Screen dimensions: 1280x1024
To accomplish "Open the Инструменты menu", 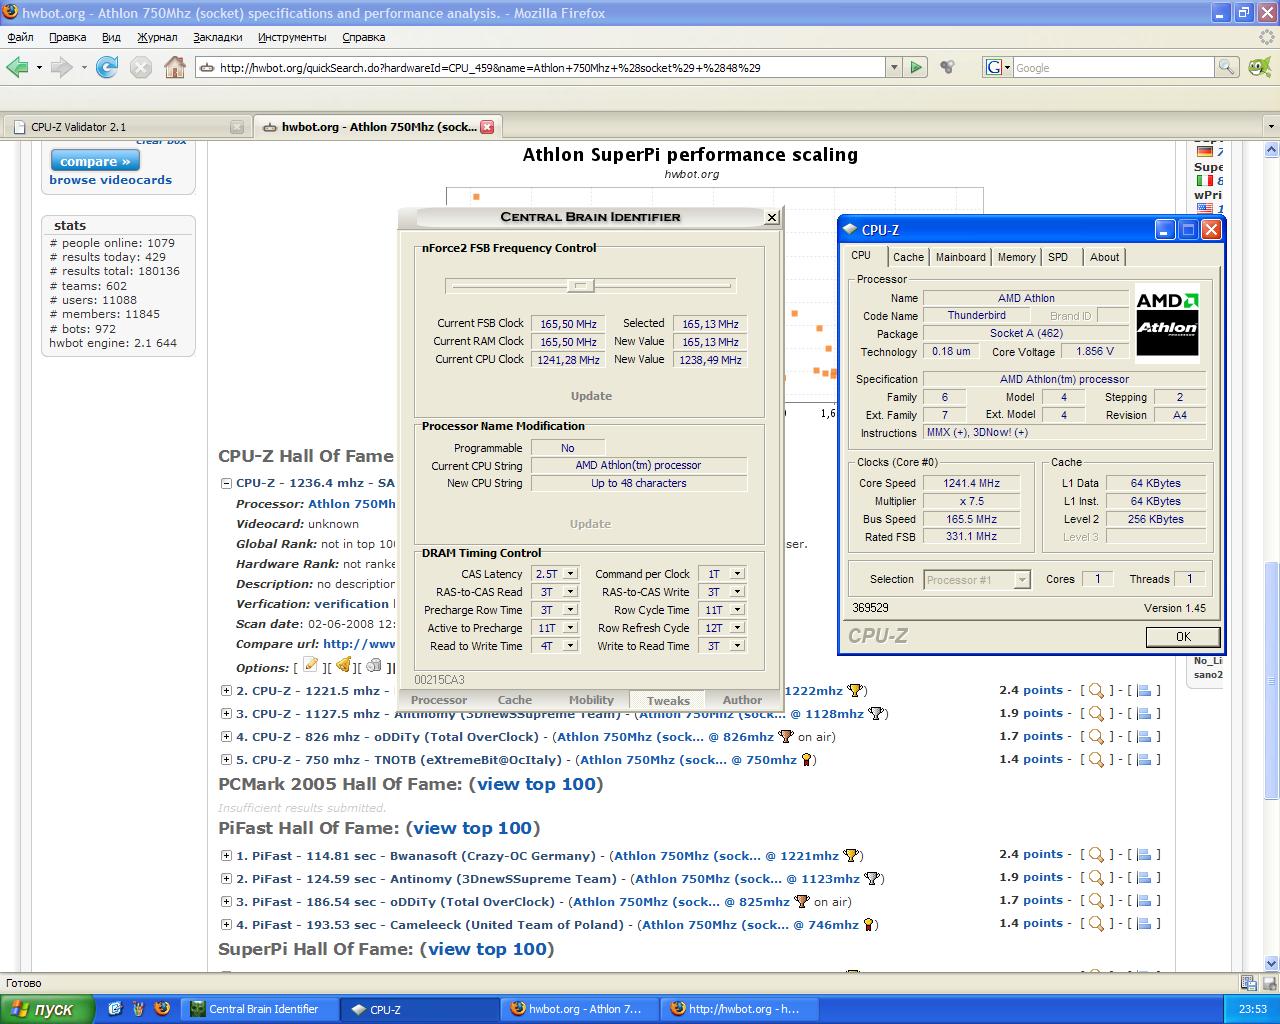I will click(292, 37).
